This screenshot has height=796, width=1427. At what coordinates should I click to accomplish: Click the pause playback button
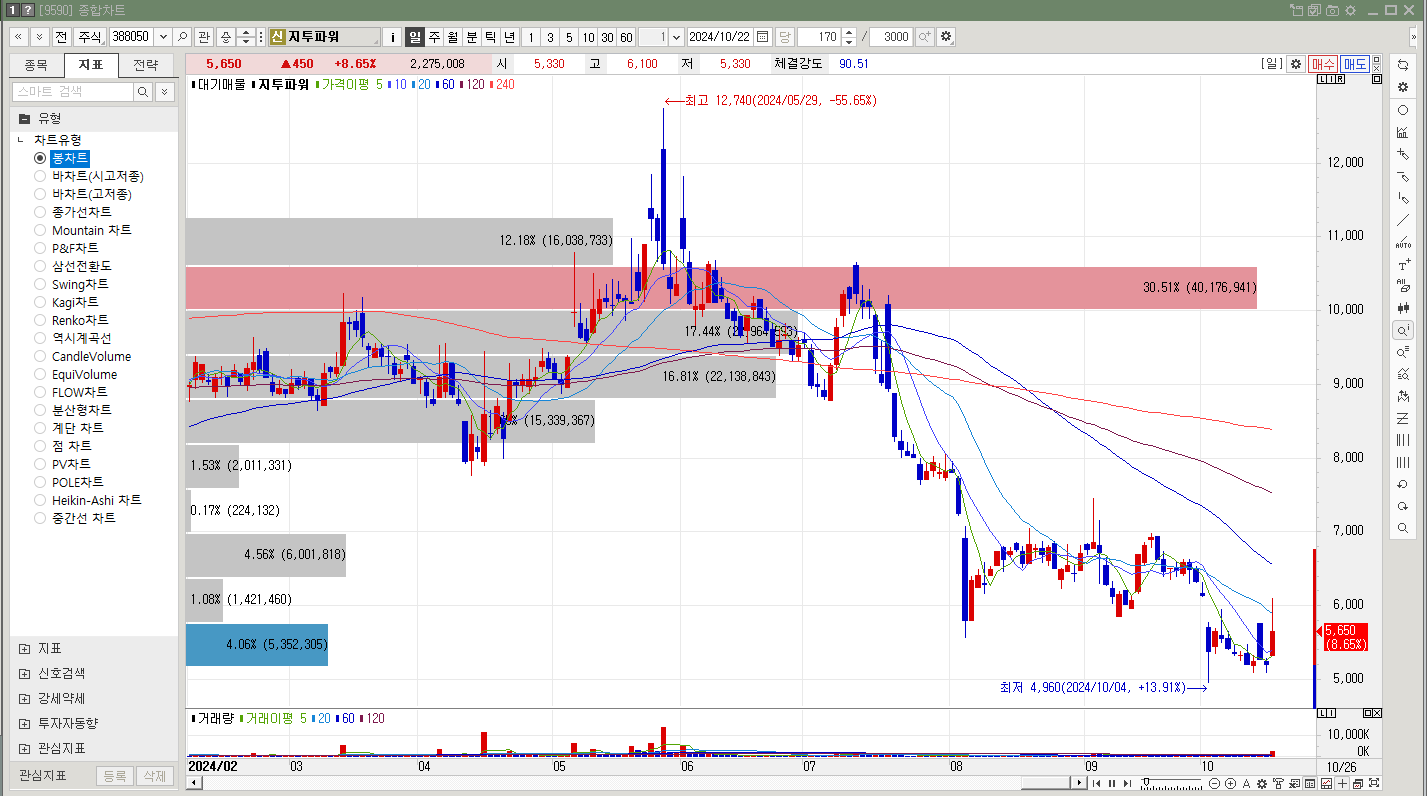tap(1111, 783)
